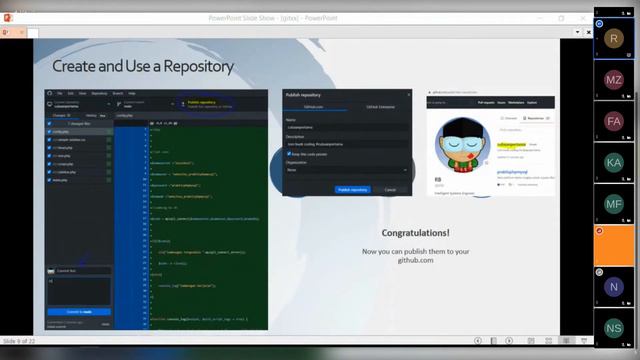Image resolution: width=640 pixels, height=360 pixels.
Task: Click 'Create and Use a Repository' slide title
Action: [x=143, y=66]
